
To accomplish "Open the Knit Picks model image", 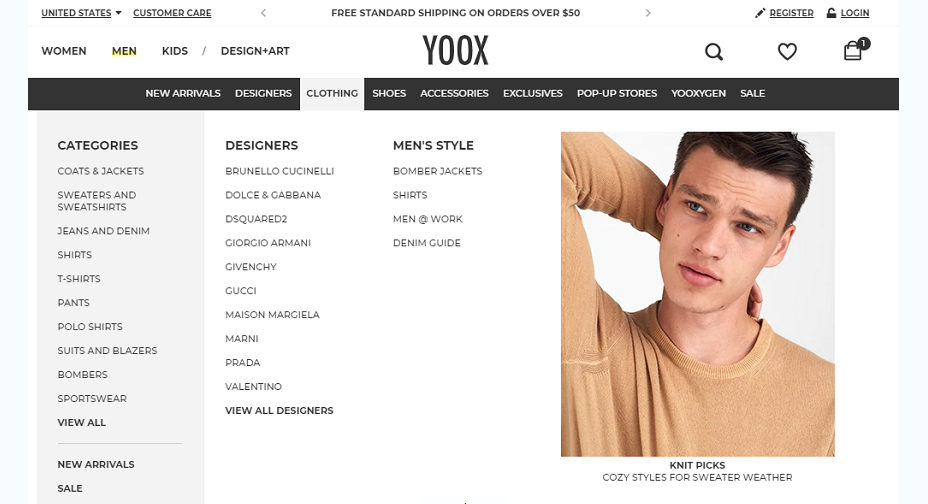I will coord(698,294).
